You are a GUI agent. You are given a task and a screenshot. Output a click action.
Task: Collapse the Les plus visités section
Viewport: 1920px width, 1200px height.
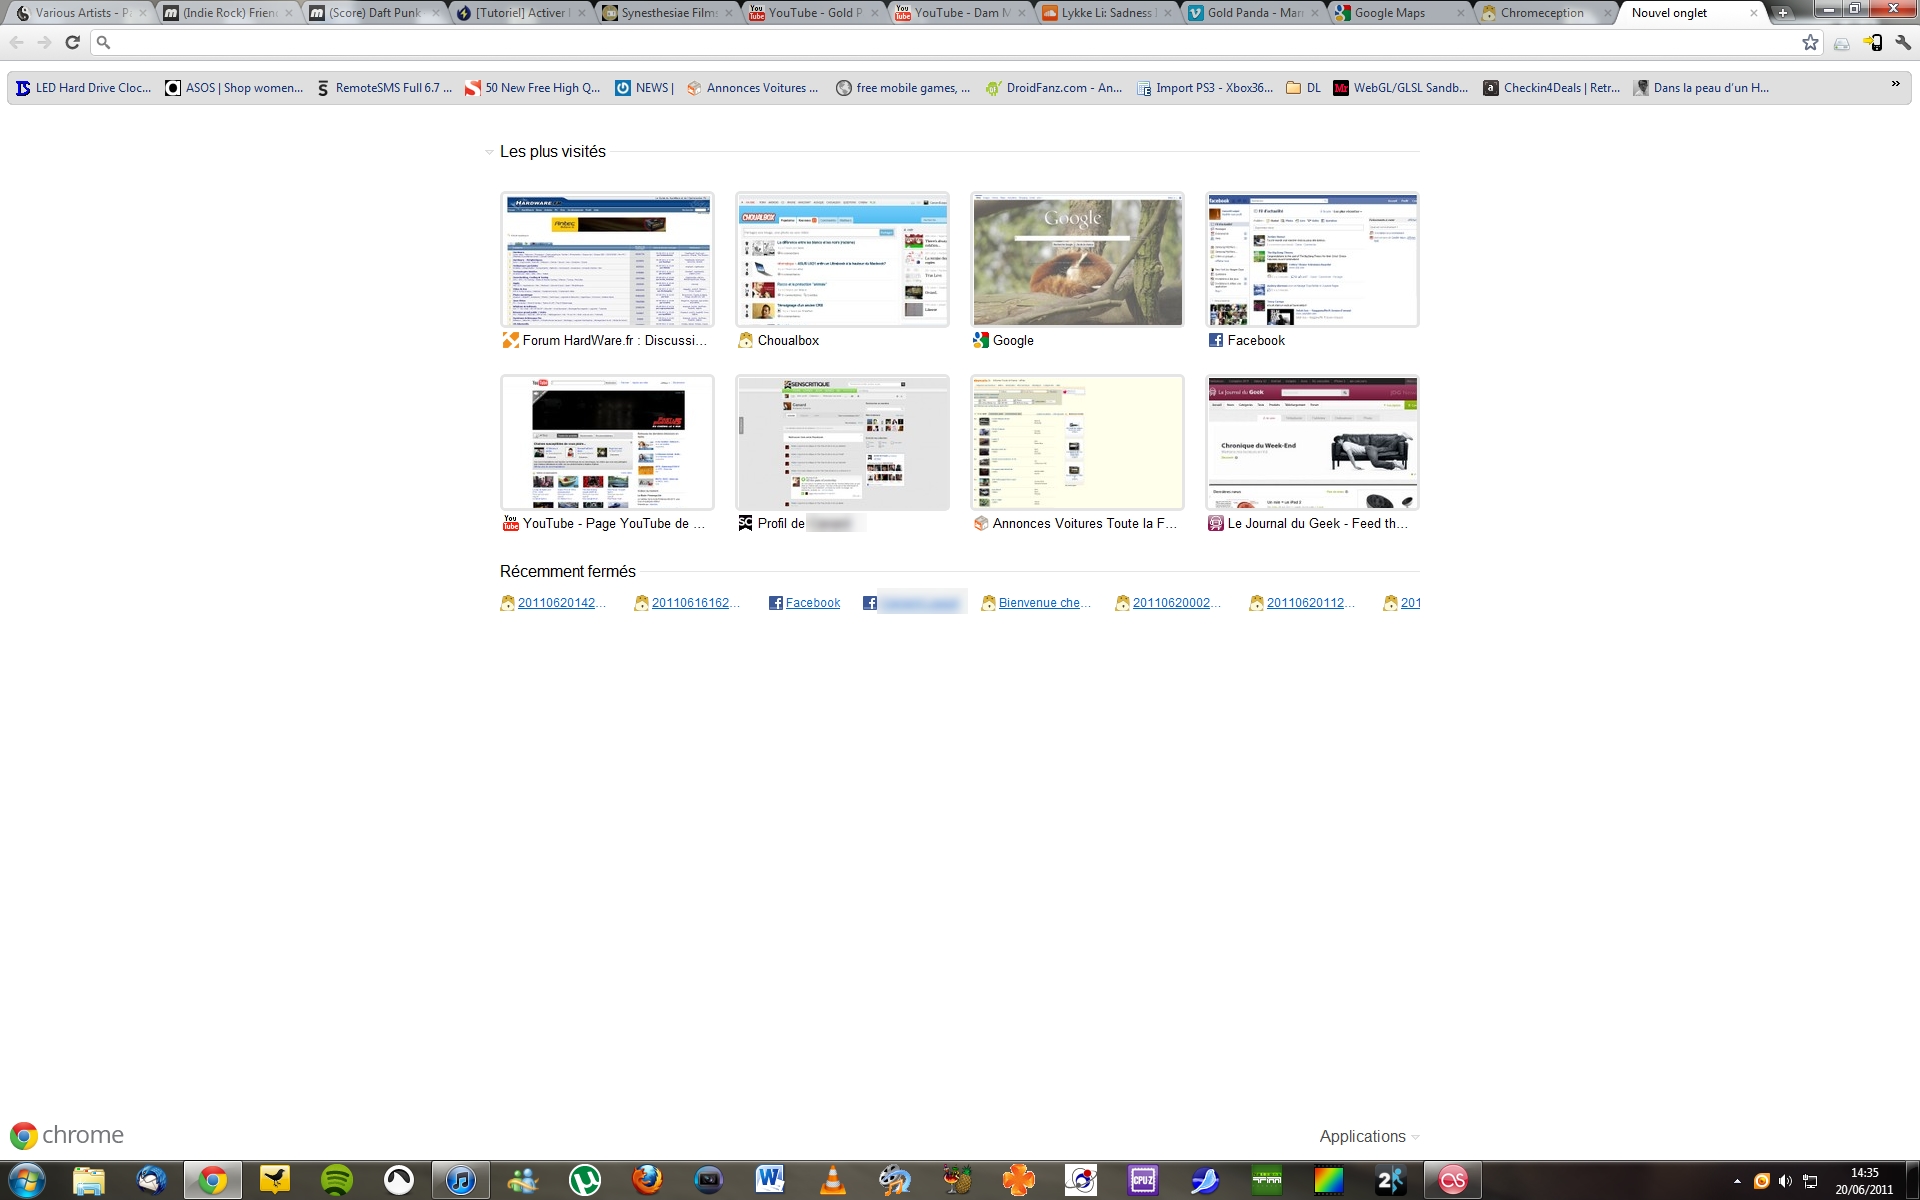pos(489,152)
